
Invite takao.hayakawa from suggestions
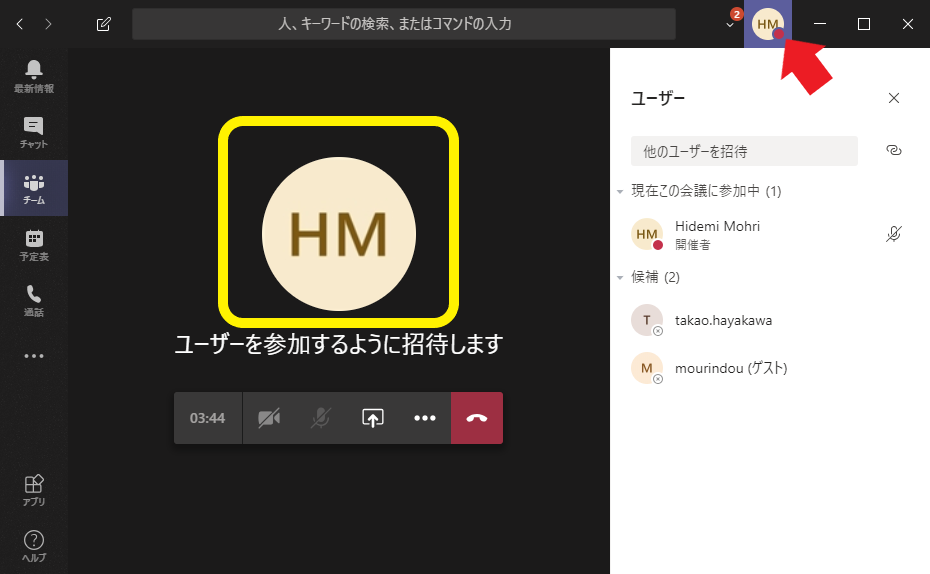tap(723, 321)
